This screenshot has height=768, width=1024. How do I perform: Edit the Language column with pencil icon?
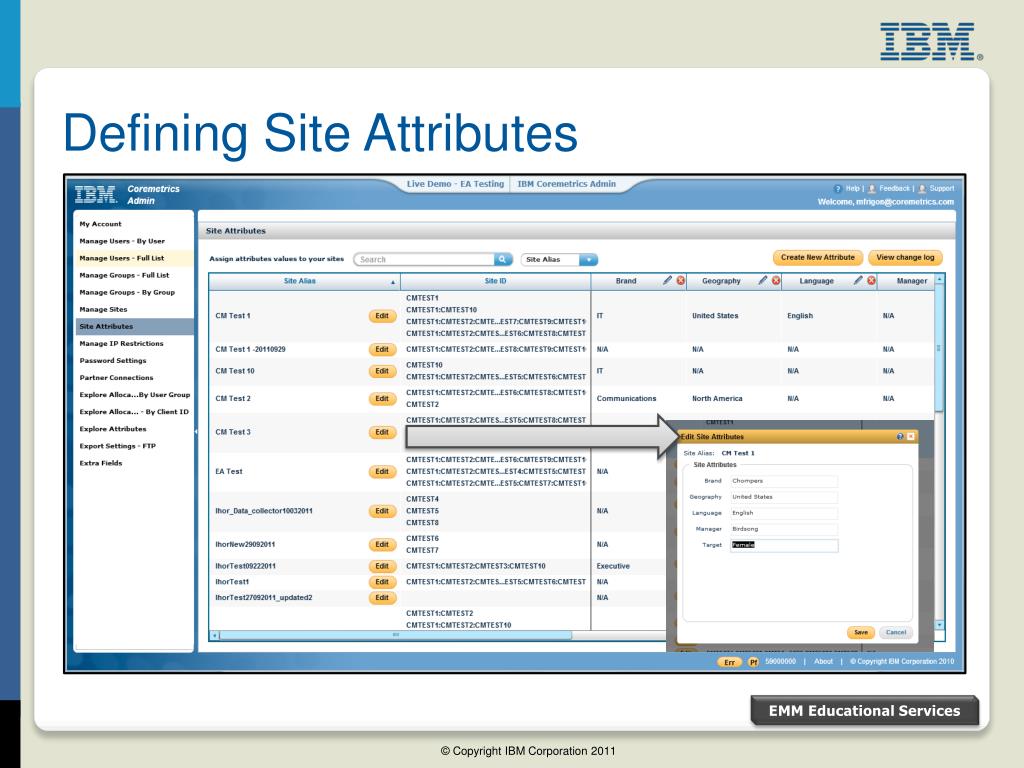857,280
